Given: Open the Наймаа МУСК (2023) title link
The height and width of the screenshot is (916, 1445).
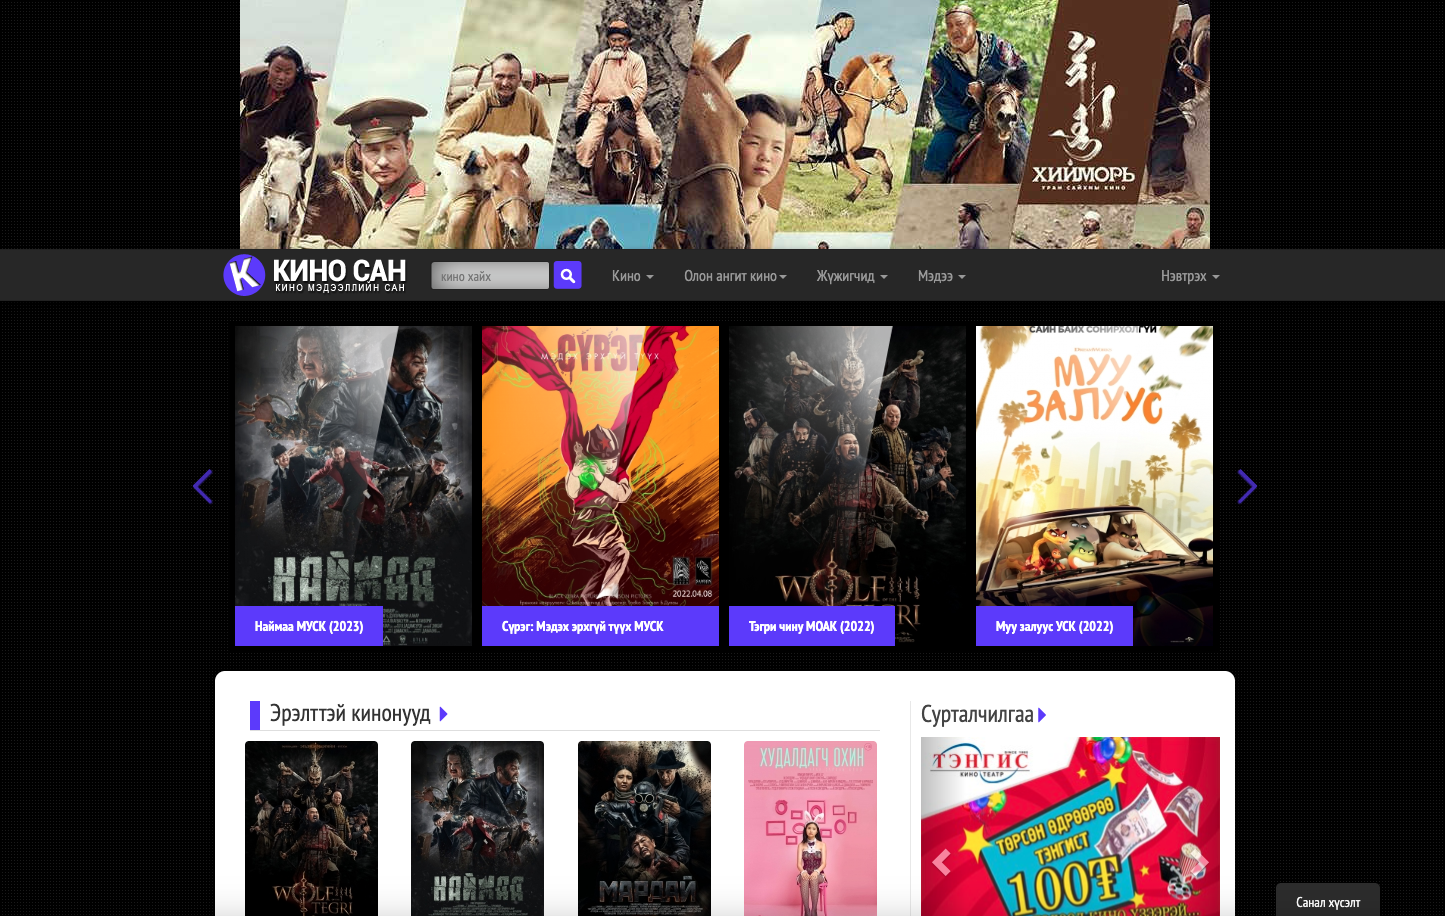Looking at the screenshot, I should click(309, 626).
